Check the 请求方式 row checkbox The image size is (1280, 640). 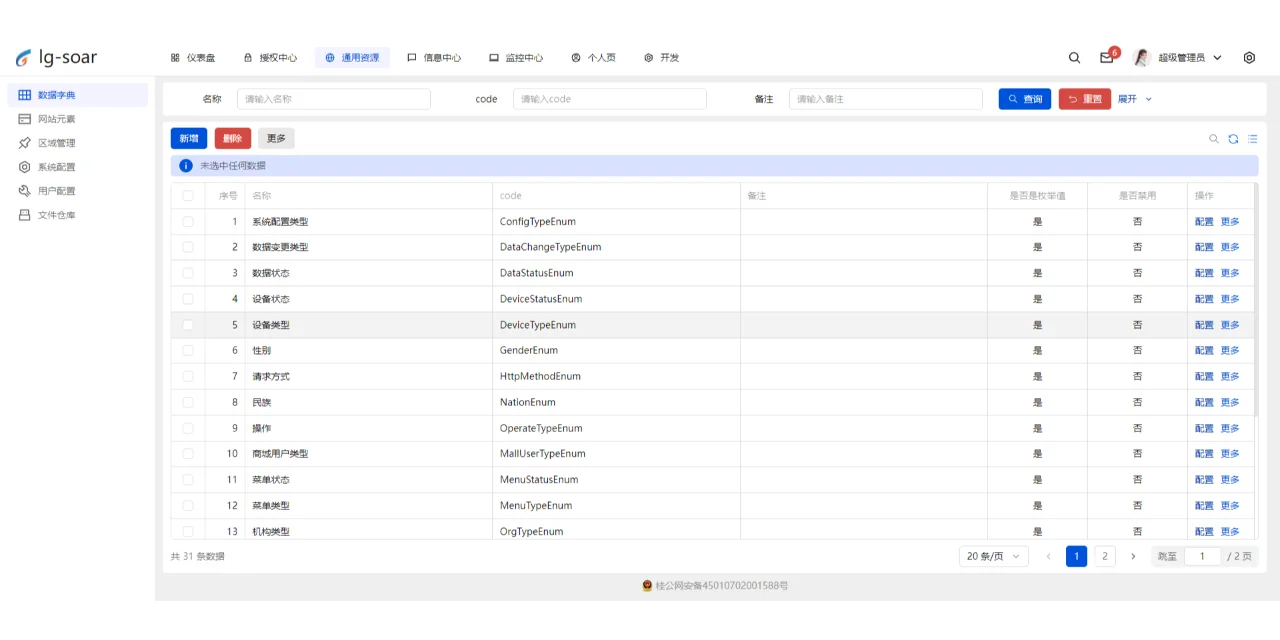(x=188, y=377)
